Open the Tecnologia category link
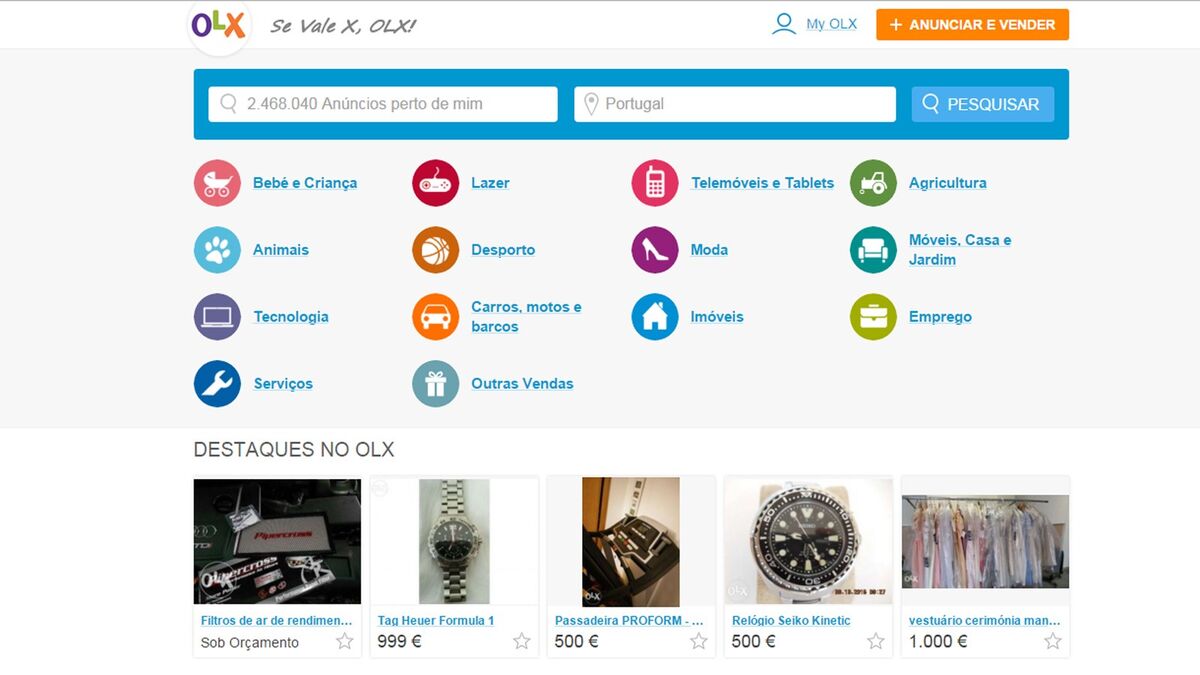This screenshot has height=675, width=1200. pyautogui.click(x=291, y=317)
